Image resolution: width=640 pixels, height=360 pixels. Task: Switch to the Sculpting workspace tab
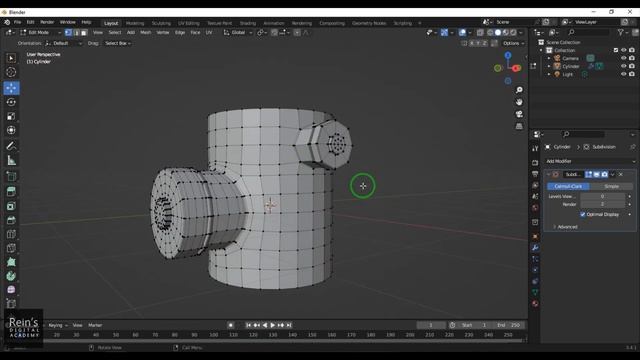(x=161, y=23)
